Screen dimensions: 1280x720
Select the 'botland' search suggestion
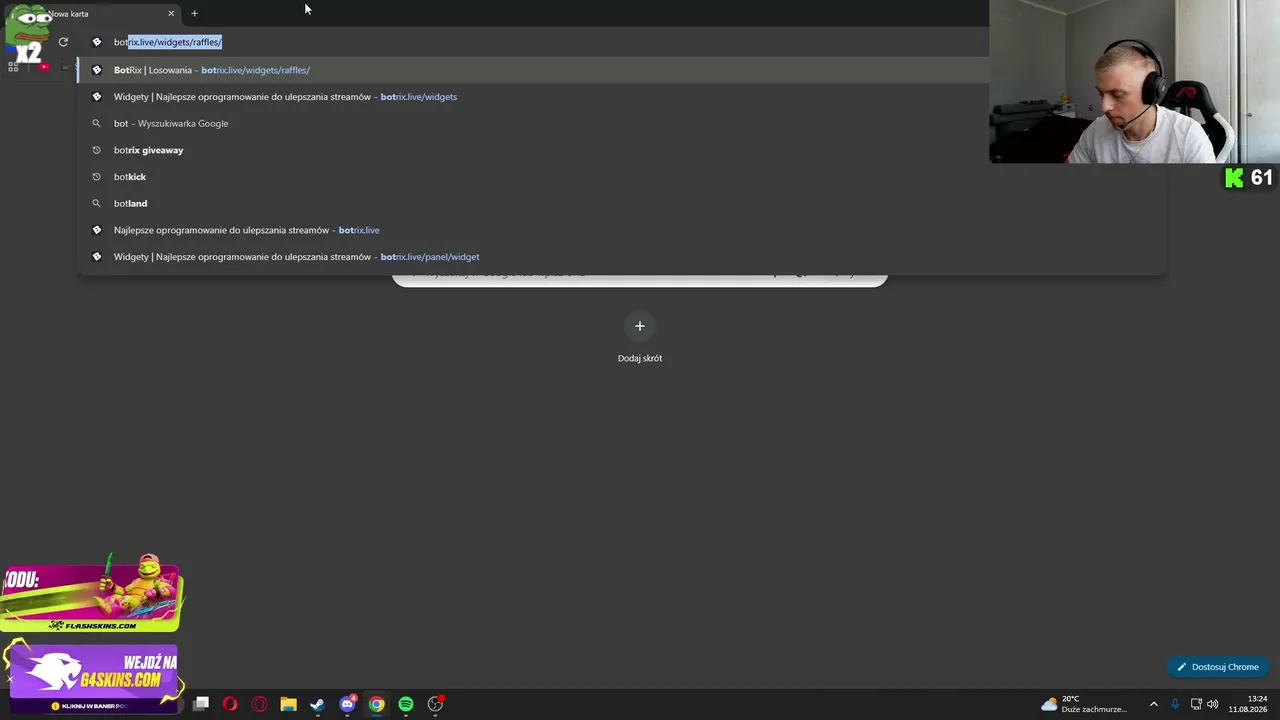coord(622,203)
